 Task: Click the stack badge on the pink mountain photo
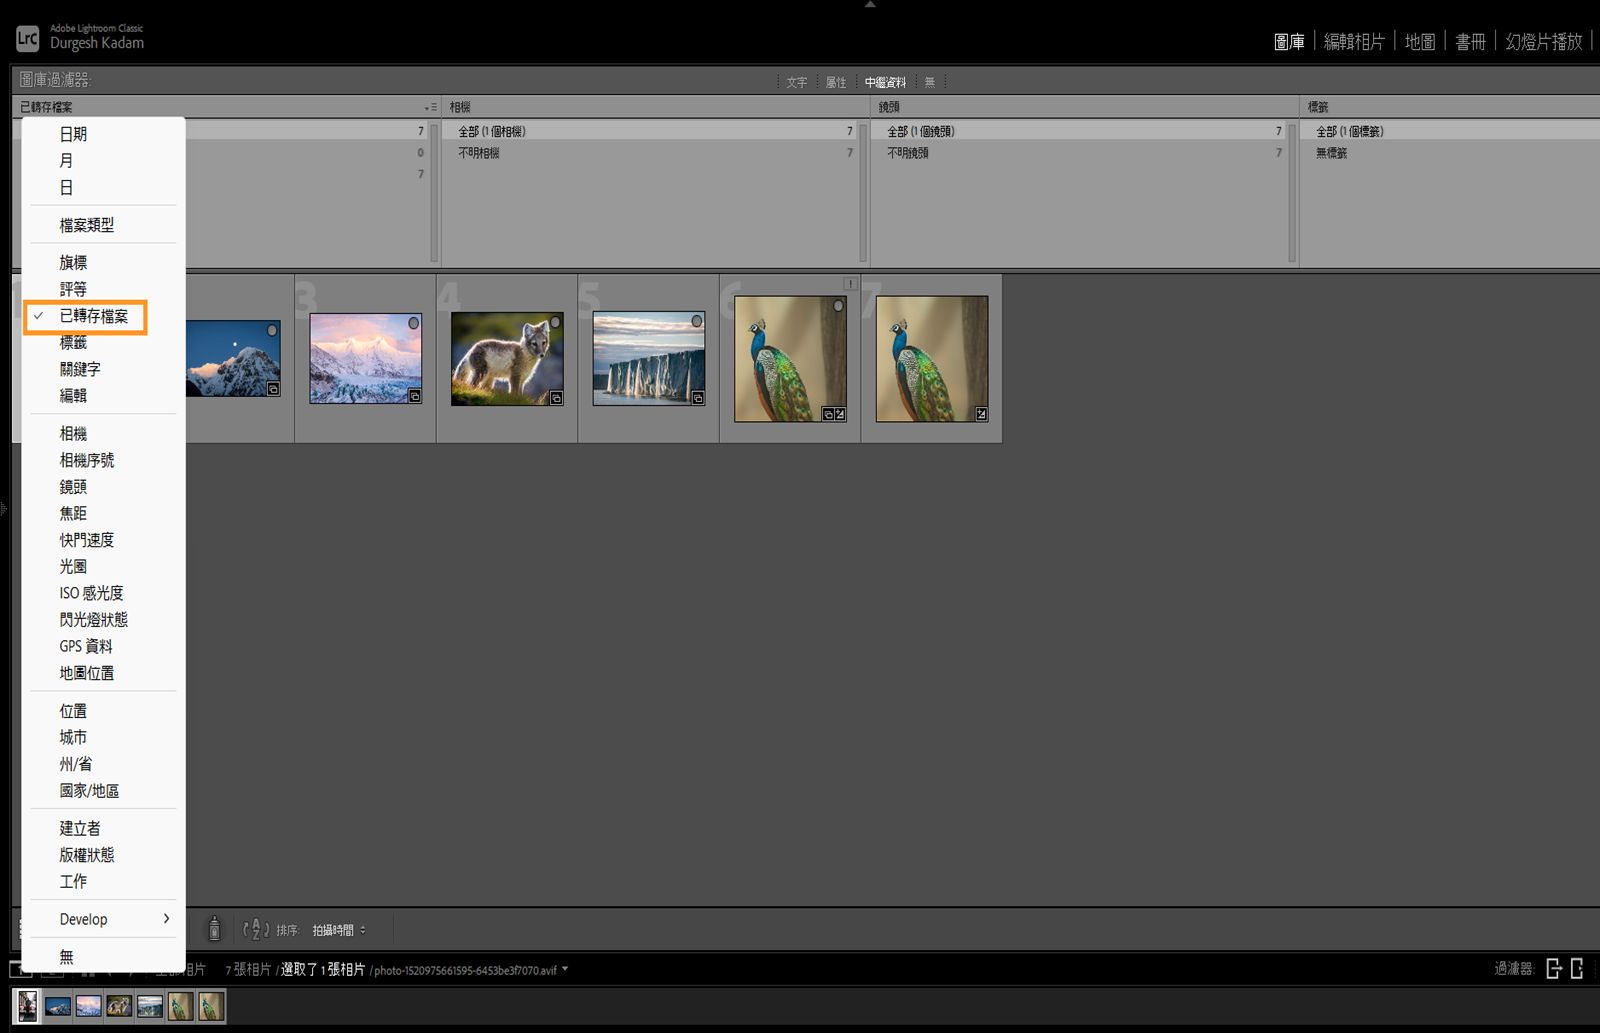(x=414, y=397)
